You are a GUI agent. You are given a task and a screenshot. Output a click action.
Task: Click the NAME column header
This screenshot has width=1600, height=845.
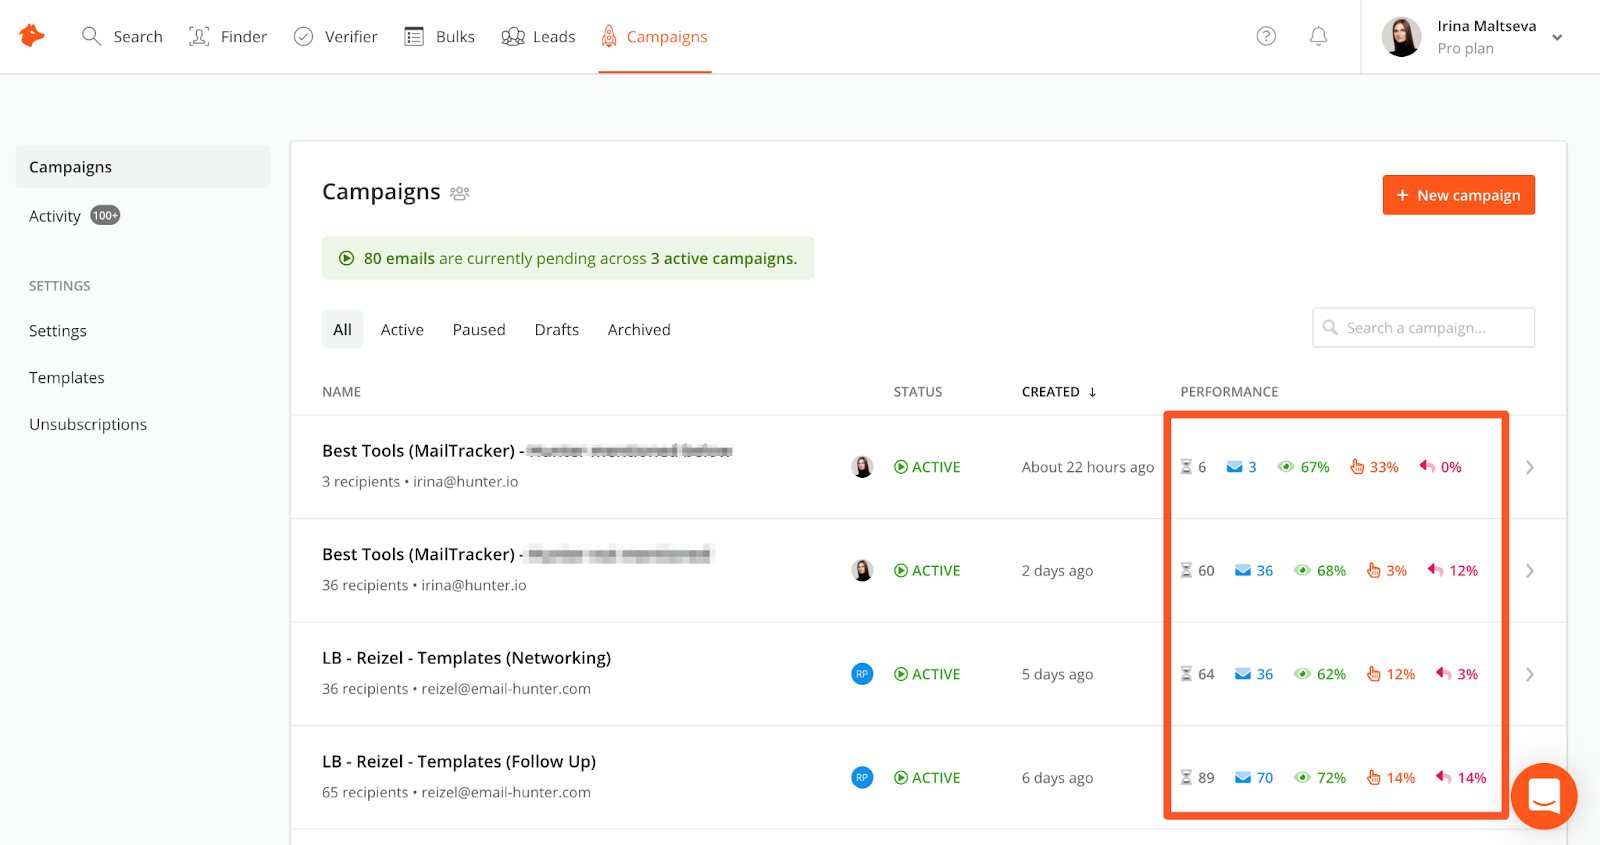point(342,392)
